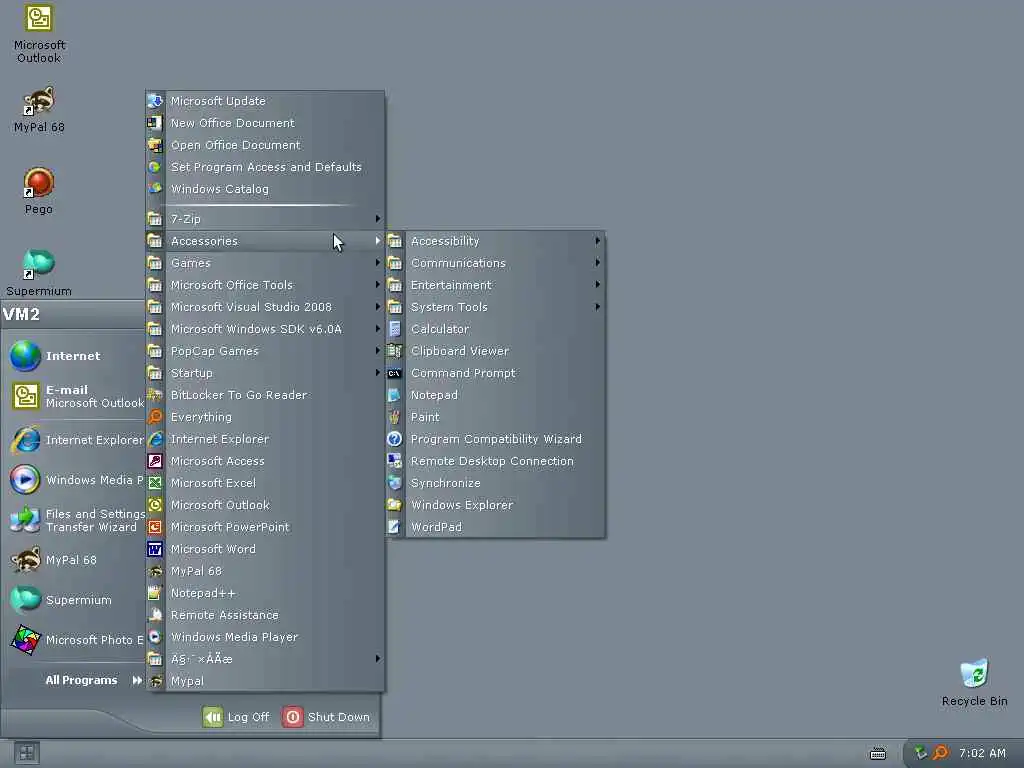The height and width of the screenshot is (768, 1024).
Task: Launch Paint from the Accessories submenu
Action: coord(496,417)
